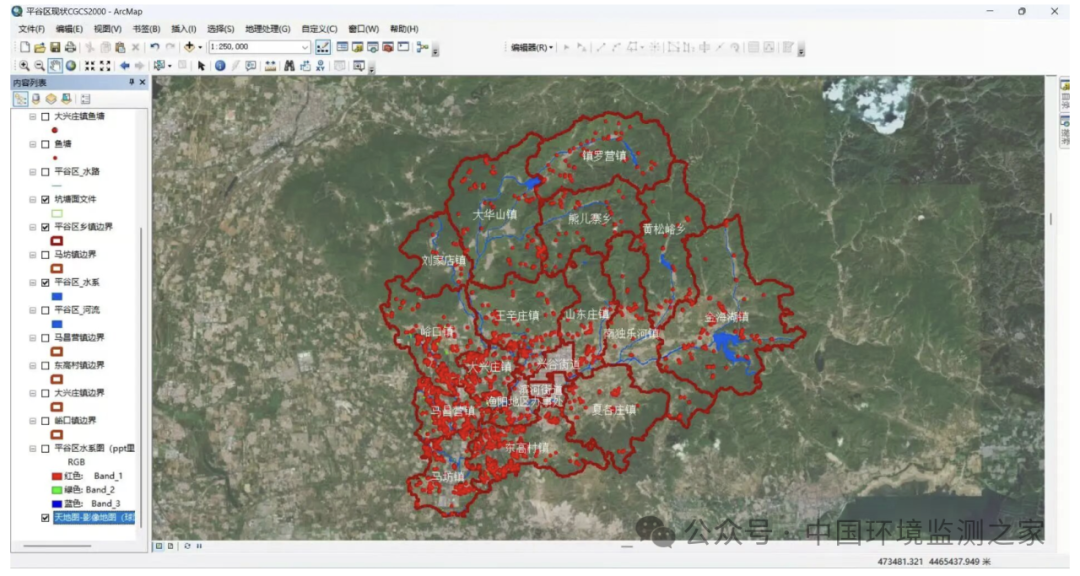This screenshot has height=576, width=1080.
Task: Open the Find binoculars tool
Action: pyautogui.click(x=289, y=66)
